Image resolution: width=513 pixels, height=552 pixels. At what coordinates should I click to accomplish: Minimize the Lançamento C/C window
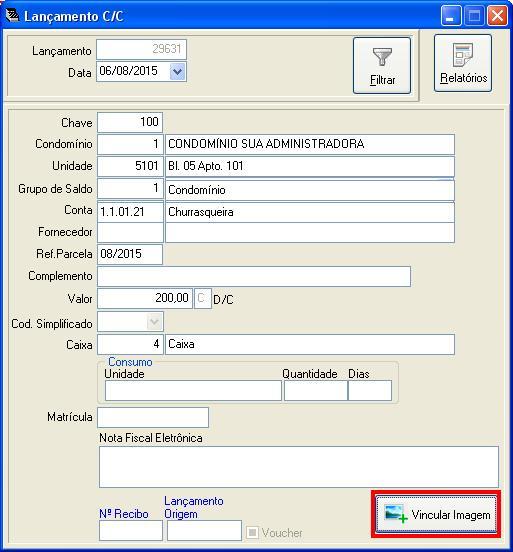pyautogui.click(x=451, y=16)
